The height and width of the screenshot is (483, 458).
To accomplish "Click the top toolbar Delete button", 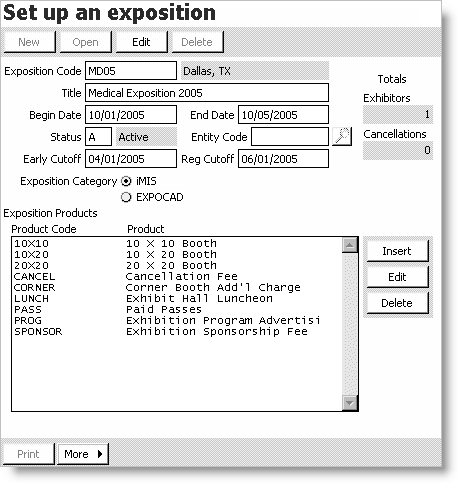I will [x=197, y=42].
